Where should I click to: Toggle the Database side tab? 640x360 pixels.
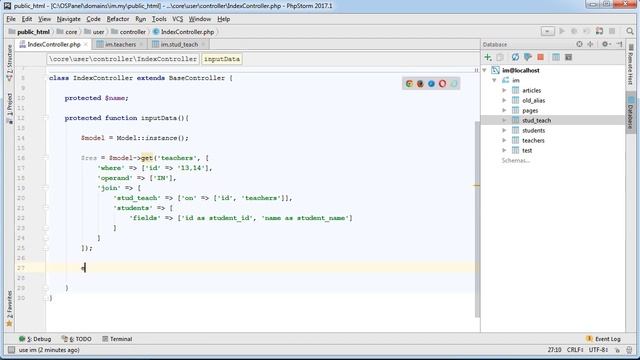point(631,113)
